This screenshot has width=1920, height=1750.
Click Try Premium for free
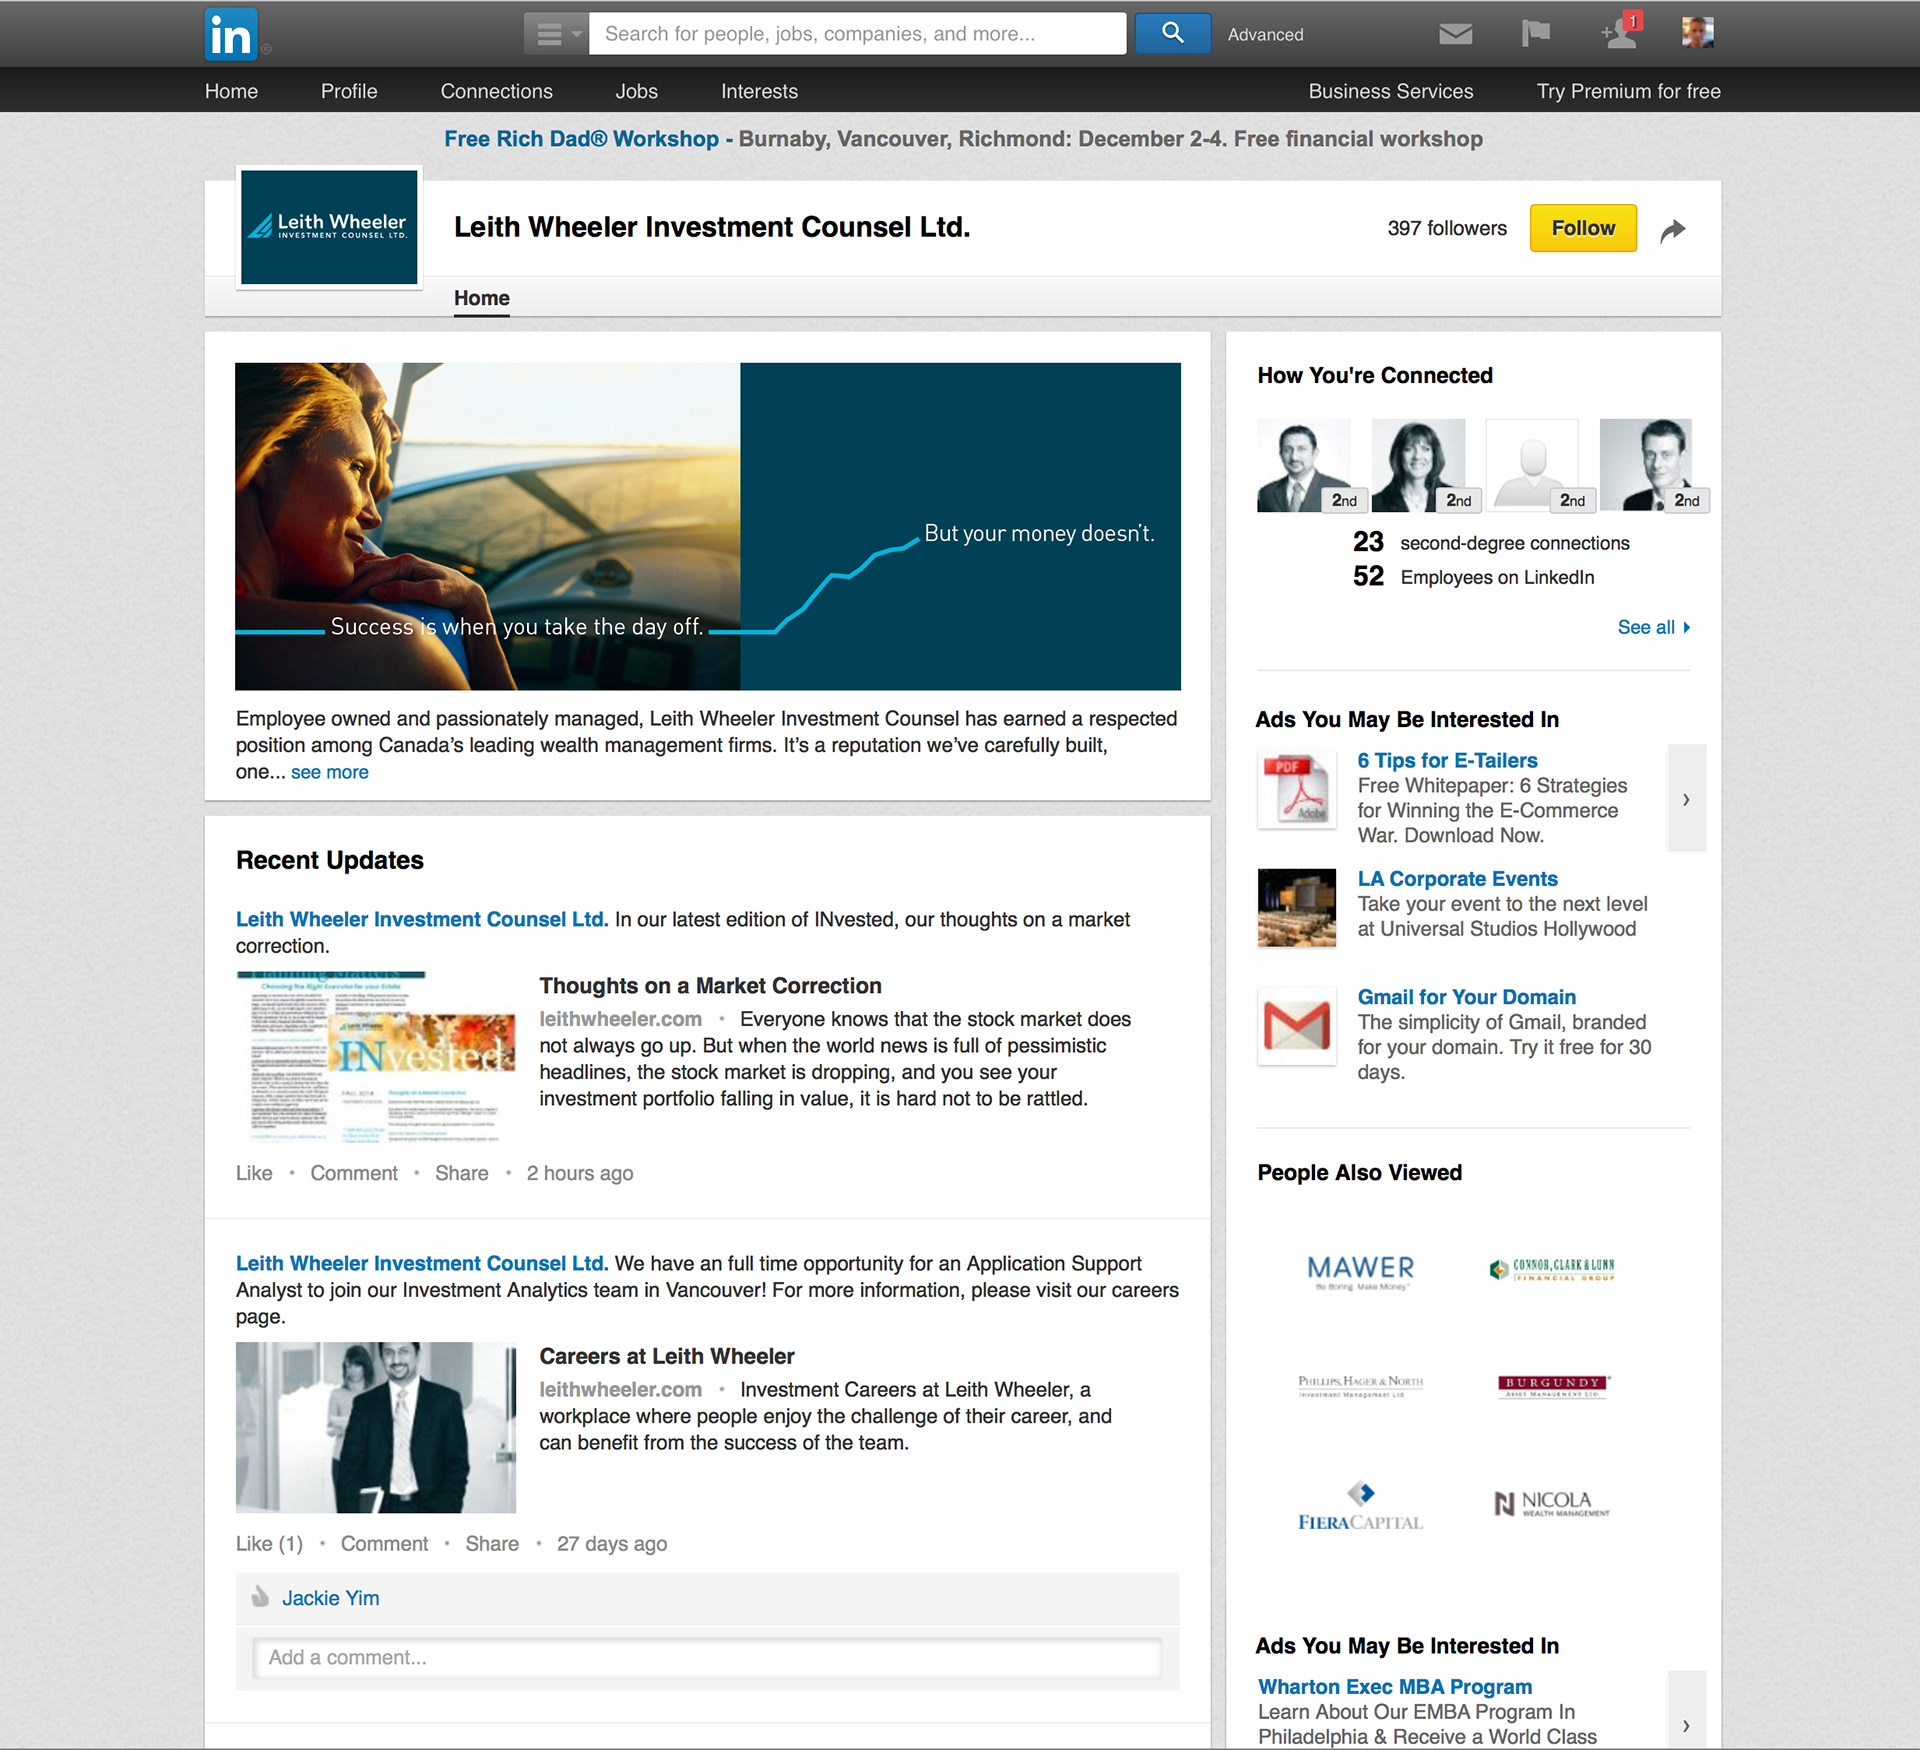1628,91
